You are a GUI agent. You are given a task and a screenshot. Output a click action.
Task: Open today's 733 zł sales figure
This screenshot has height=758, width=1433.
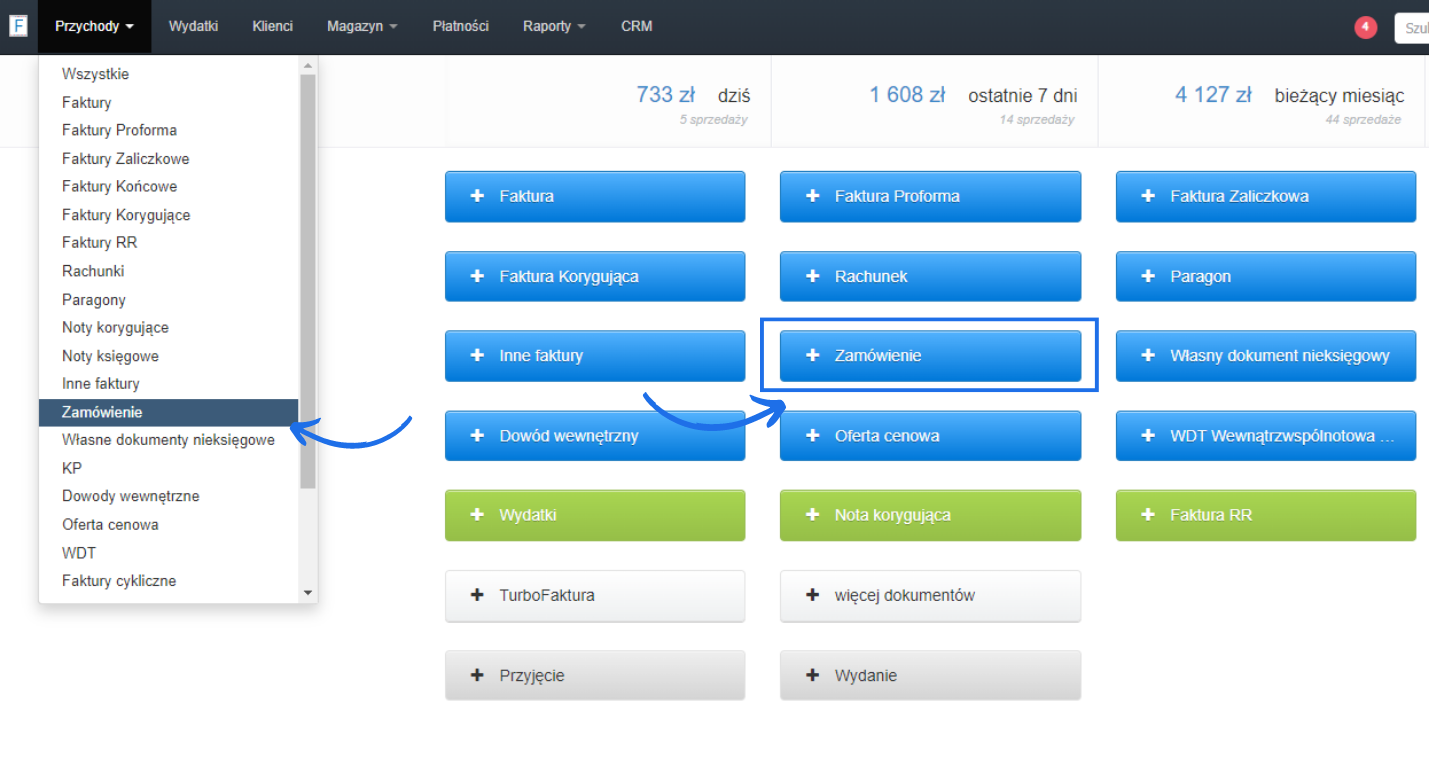click(x=665, y=95)
